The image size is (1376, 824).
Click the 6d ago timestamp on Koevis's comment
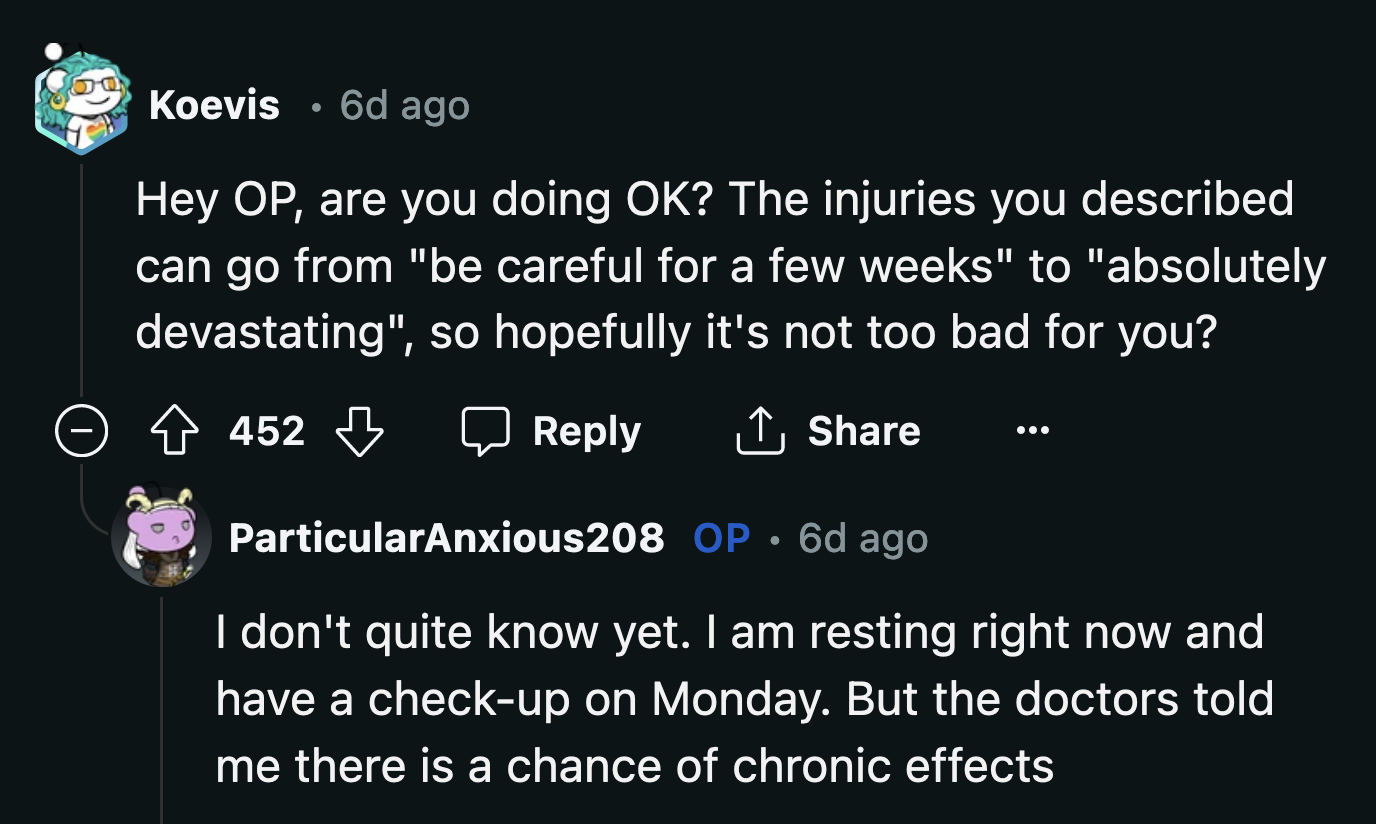404,104
